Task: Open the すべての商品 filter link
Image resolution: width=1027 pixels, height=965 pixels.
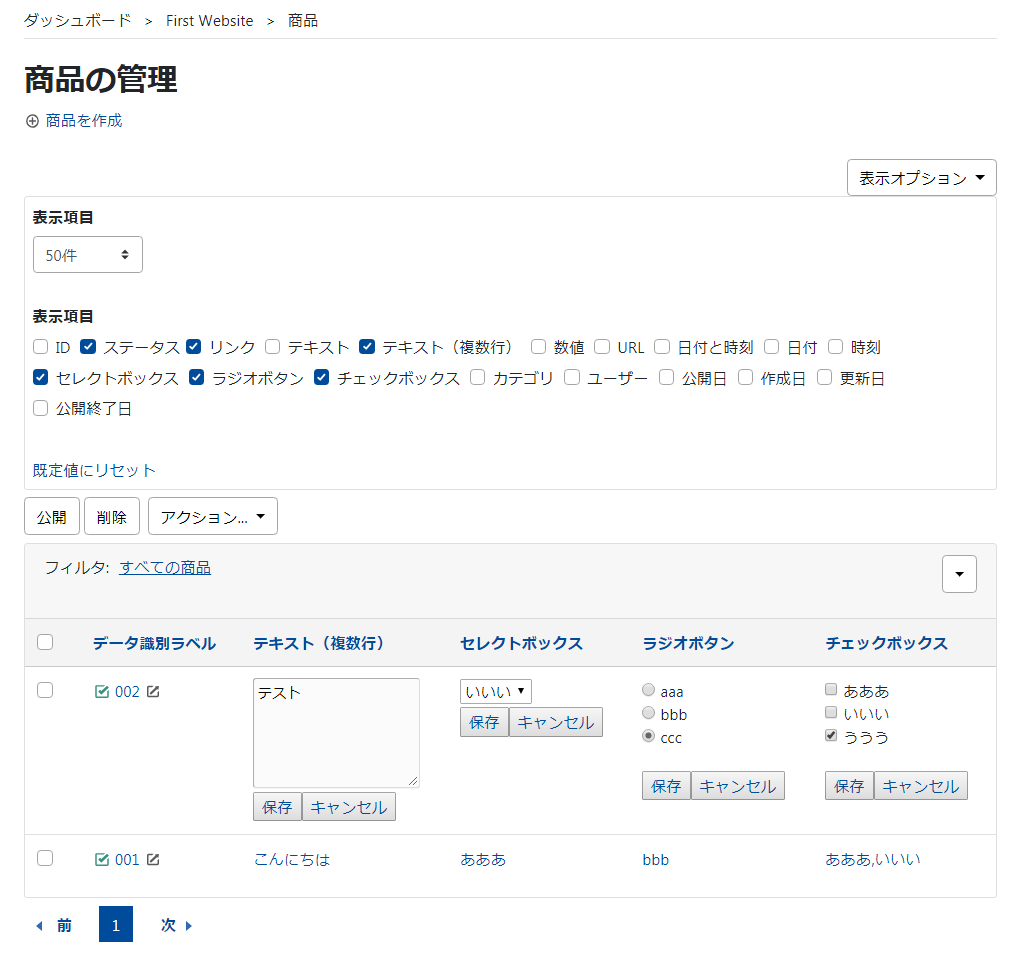Action: [x=165, y=567]
